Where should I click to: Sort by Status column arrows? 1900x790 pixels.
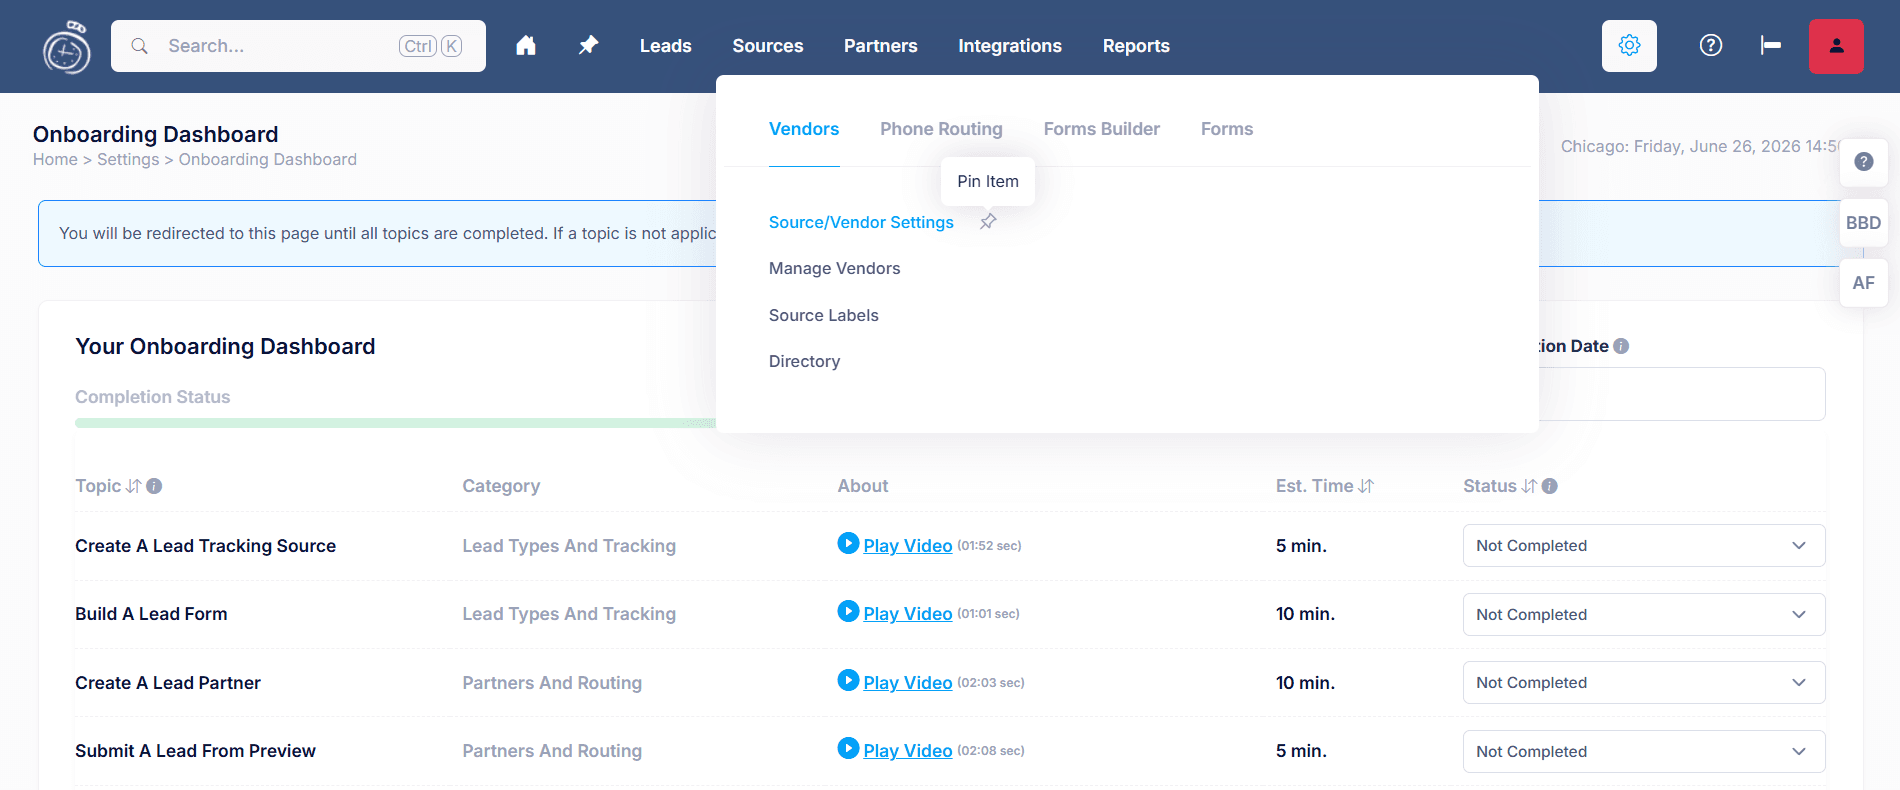[x=1529, y=486]
